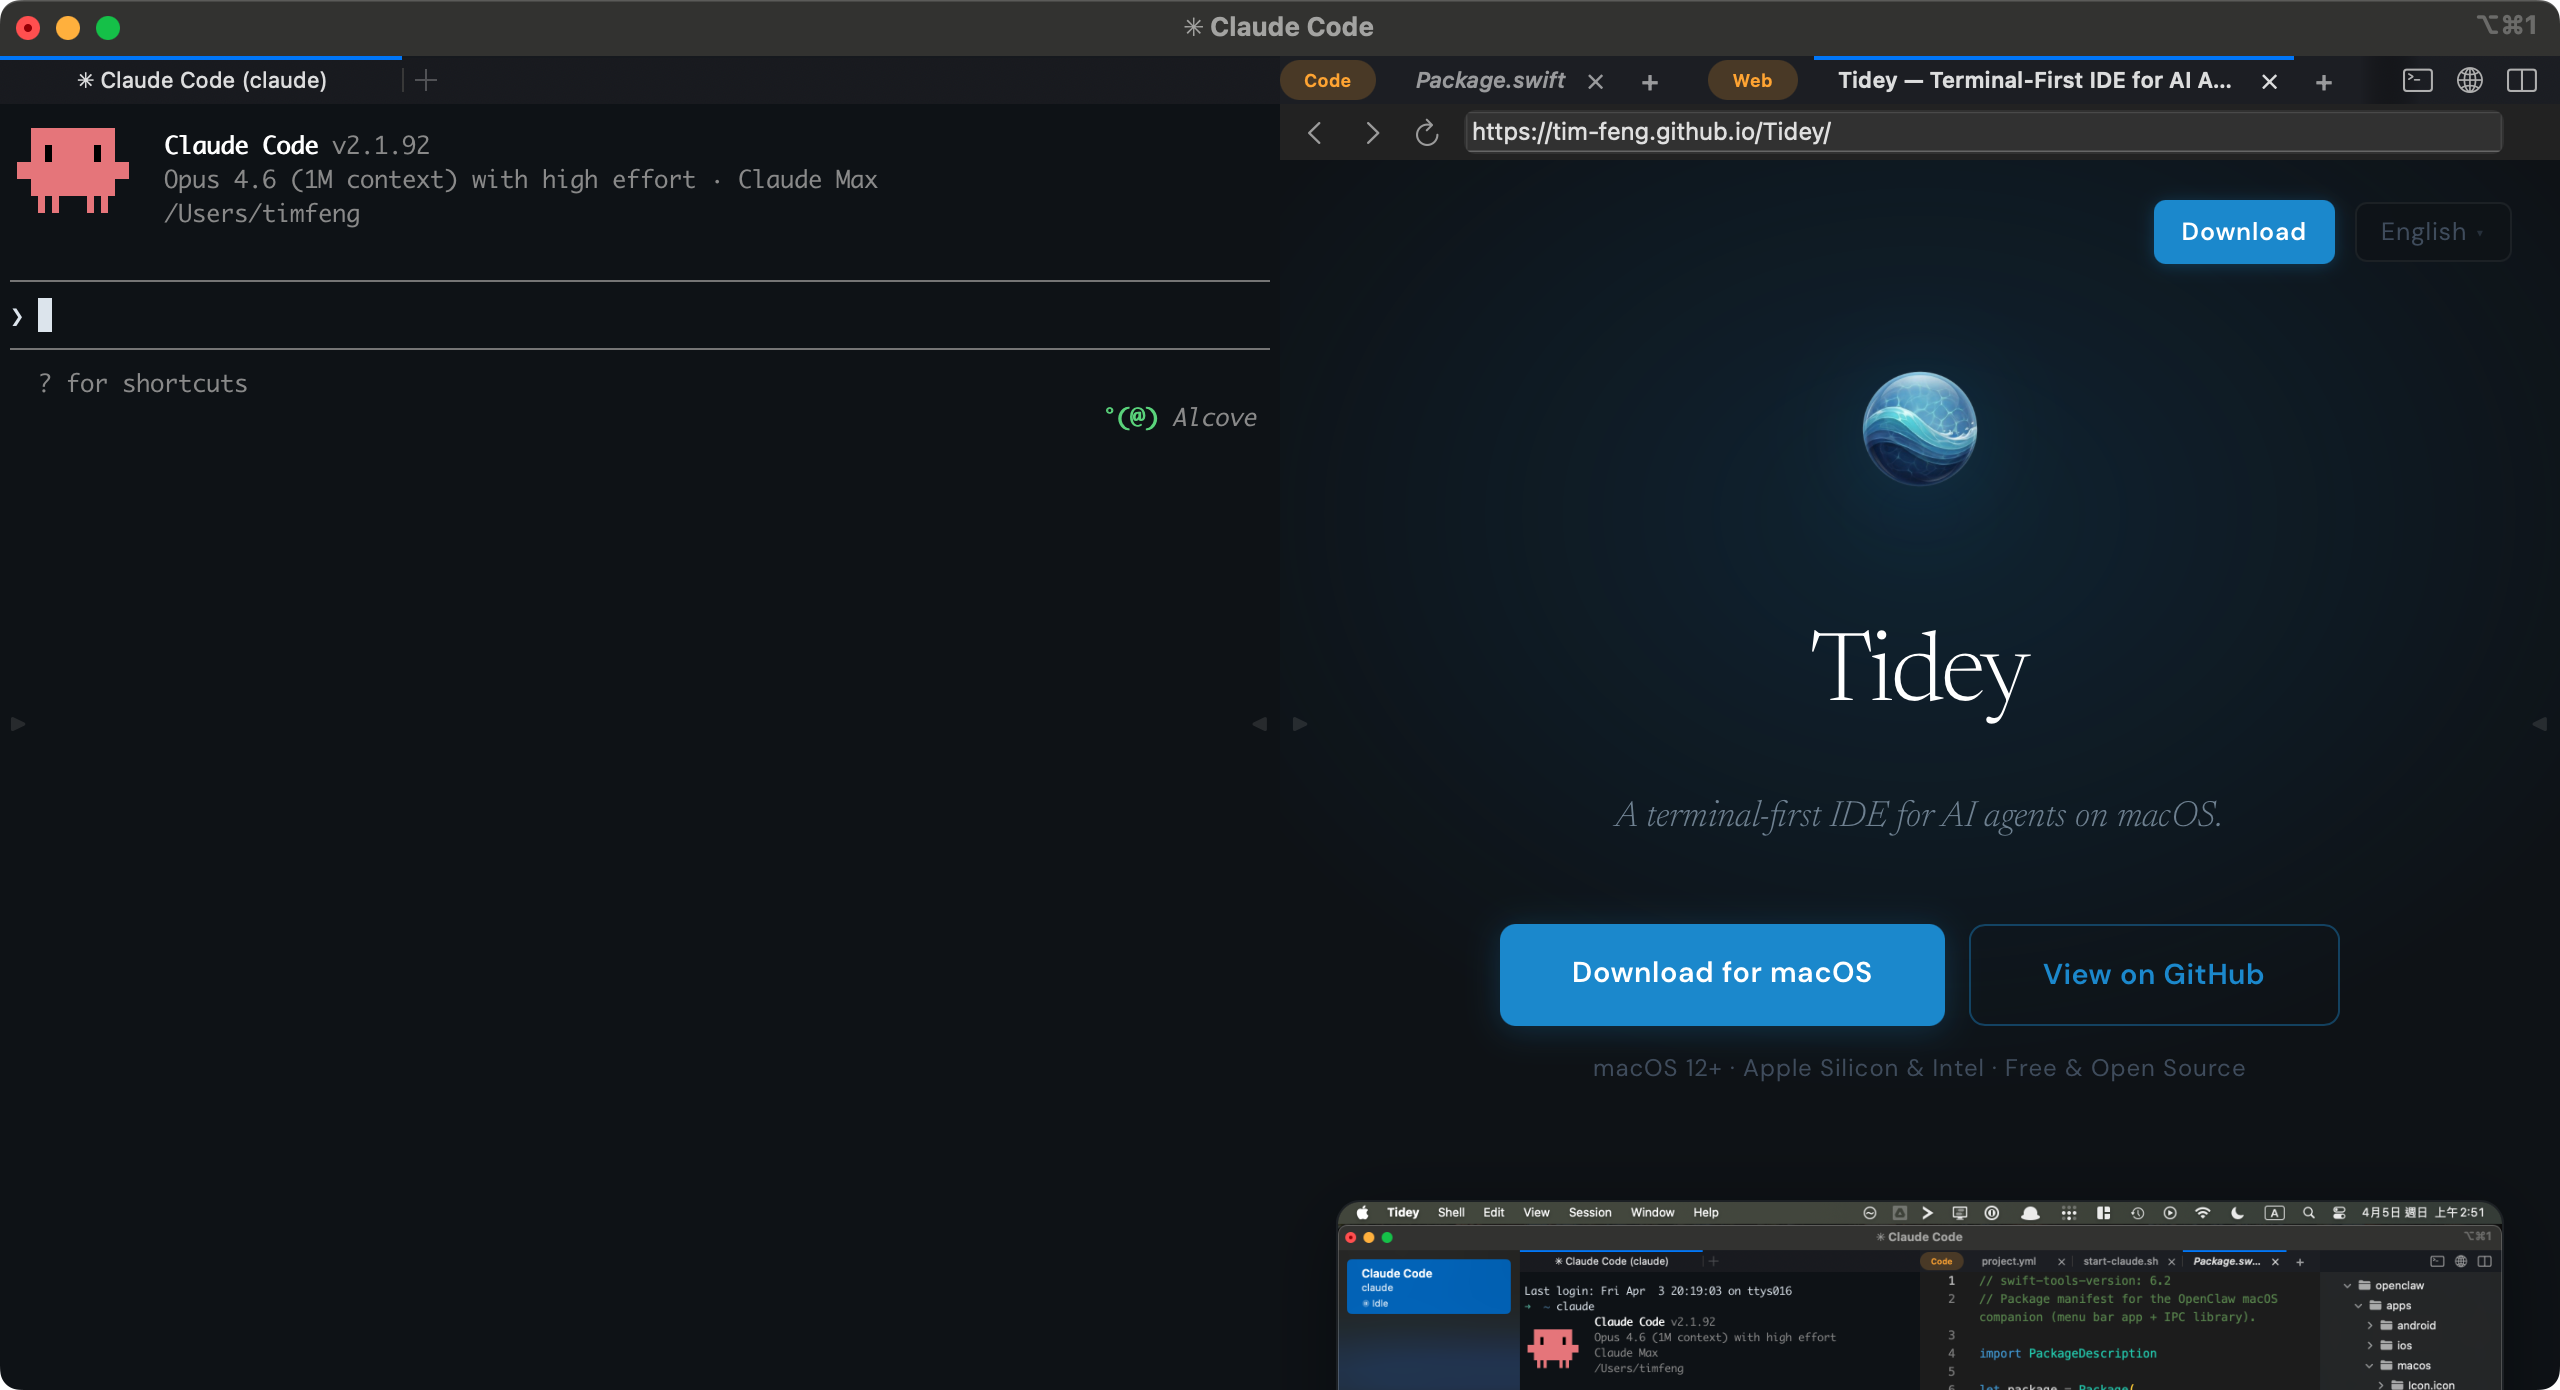Click the Tidey sphere logo on the webpage

click(x=1918, y=429)
